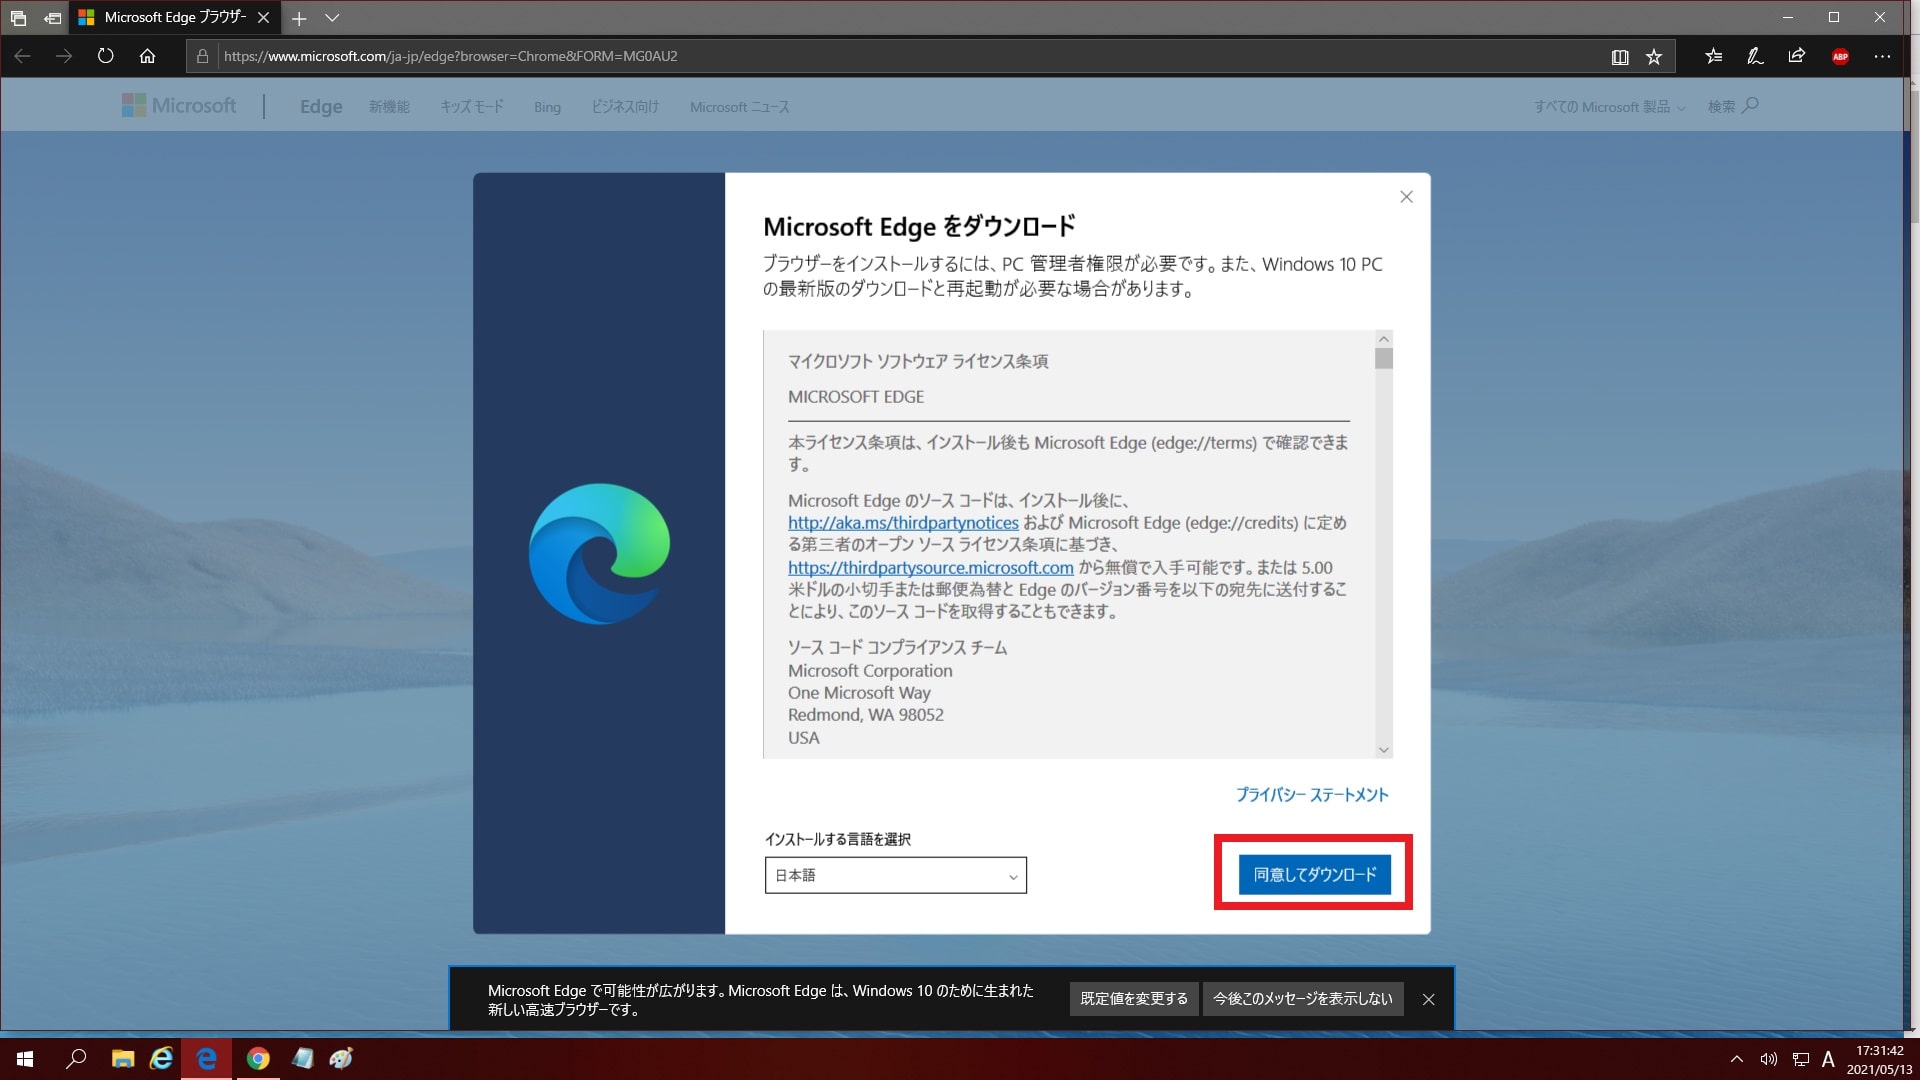Open Microsoft ニュース menu item
The height and width of the screenshot is (1080, 1920).
[x=739, y=107]
